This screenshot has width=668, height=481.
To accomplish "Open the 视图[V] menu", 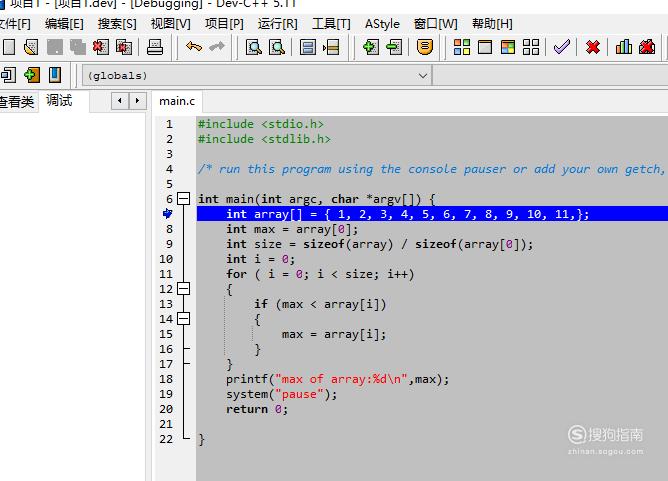I will pos(170,24).
